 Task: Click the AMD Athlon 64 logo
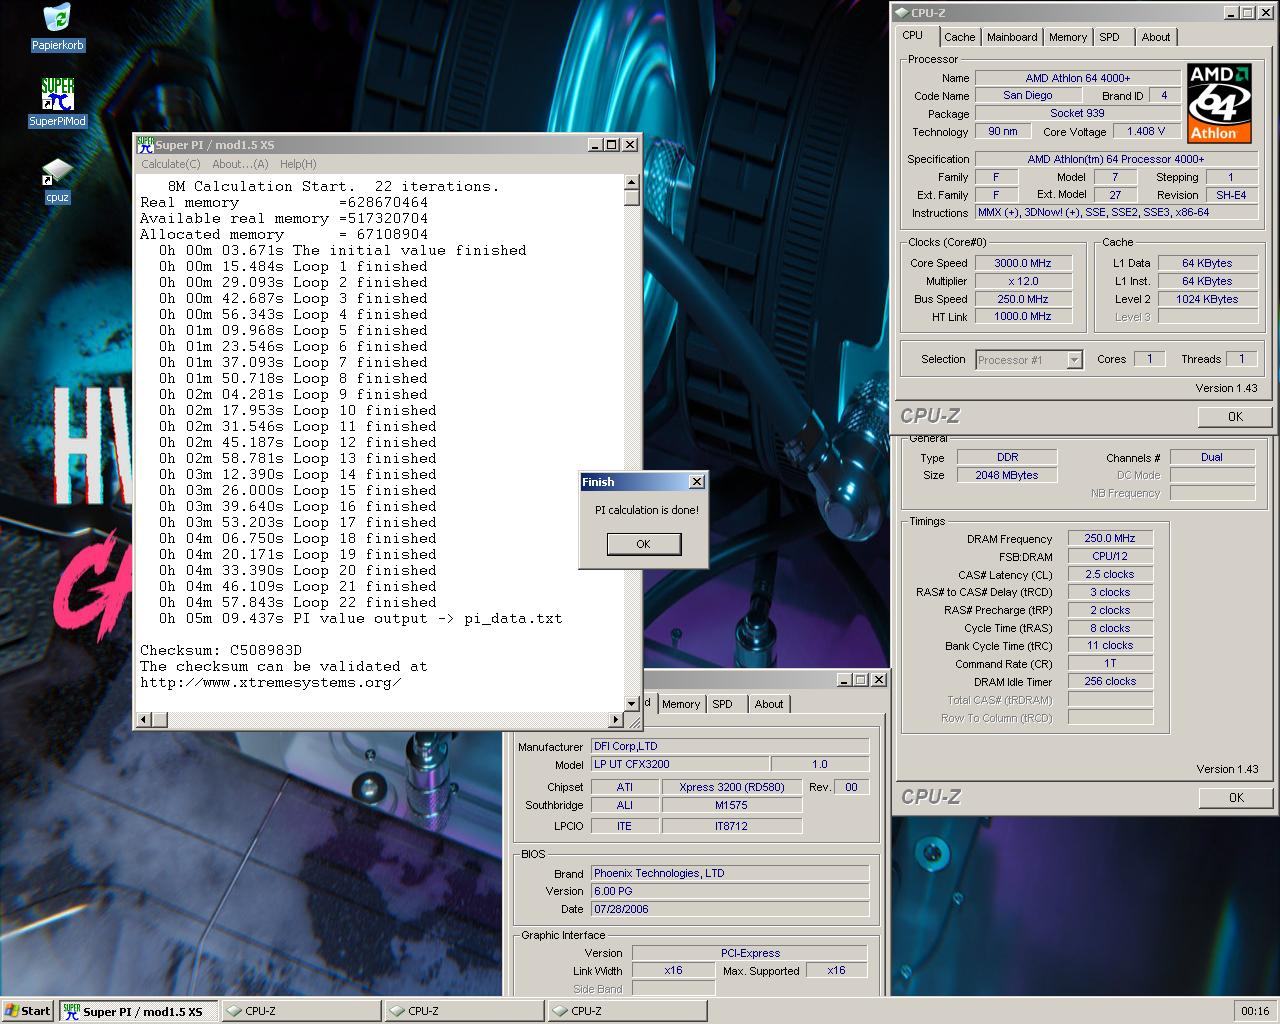1219,103
